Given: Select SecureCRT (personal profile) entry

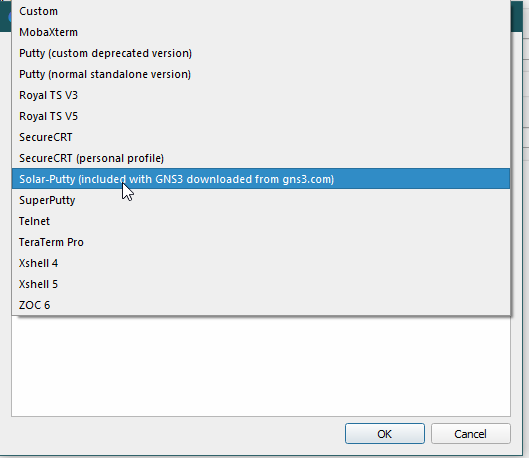Looking at the screenshot, I should 261,158.
